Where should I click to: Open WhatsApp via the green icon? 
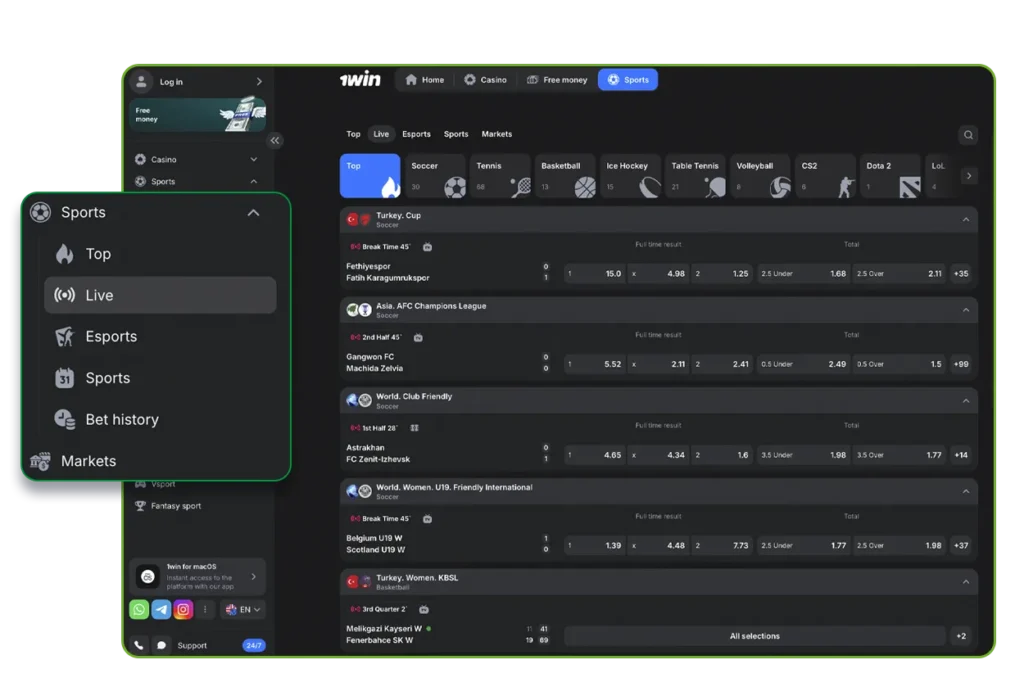coord(139,609)
